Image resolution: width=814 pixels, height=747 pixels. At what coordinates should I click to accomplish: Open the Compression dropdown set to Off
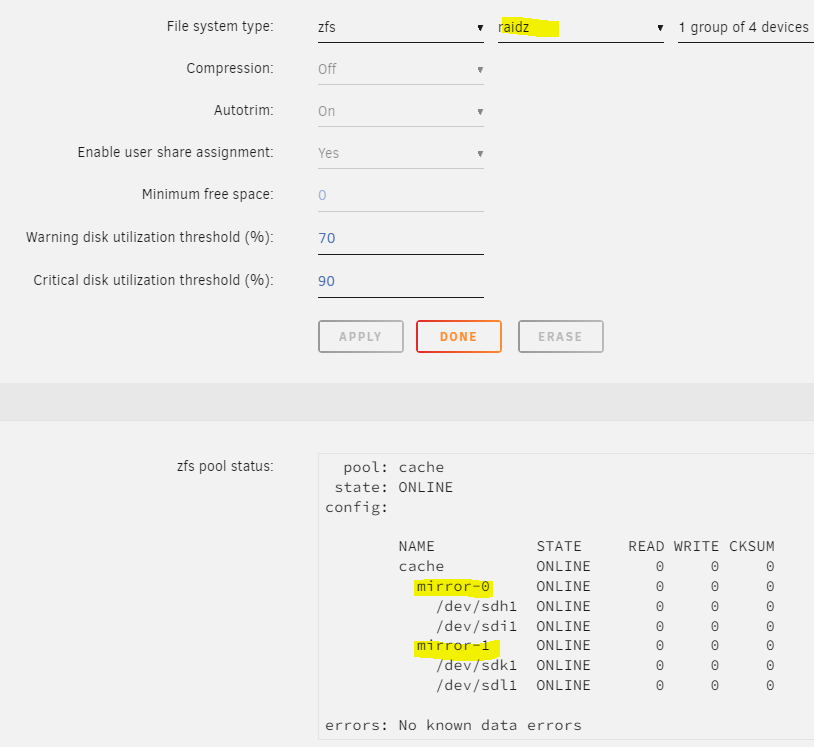click(401, 69)
